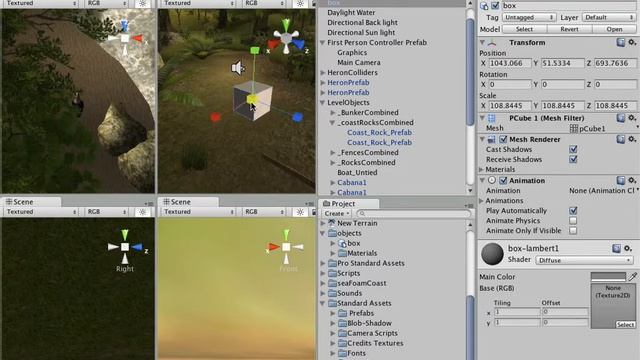Viewport: 640px width, 360px height.
Task: Click blue Z cone on perspective view gizmo
Action: coord(299,44)
